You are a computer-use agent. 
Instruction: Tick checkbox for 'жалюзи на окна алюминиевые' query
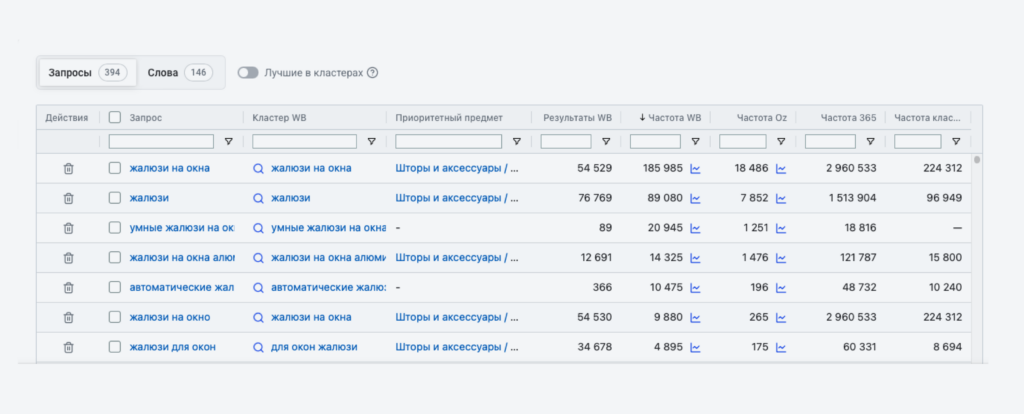[115, 257]
